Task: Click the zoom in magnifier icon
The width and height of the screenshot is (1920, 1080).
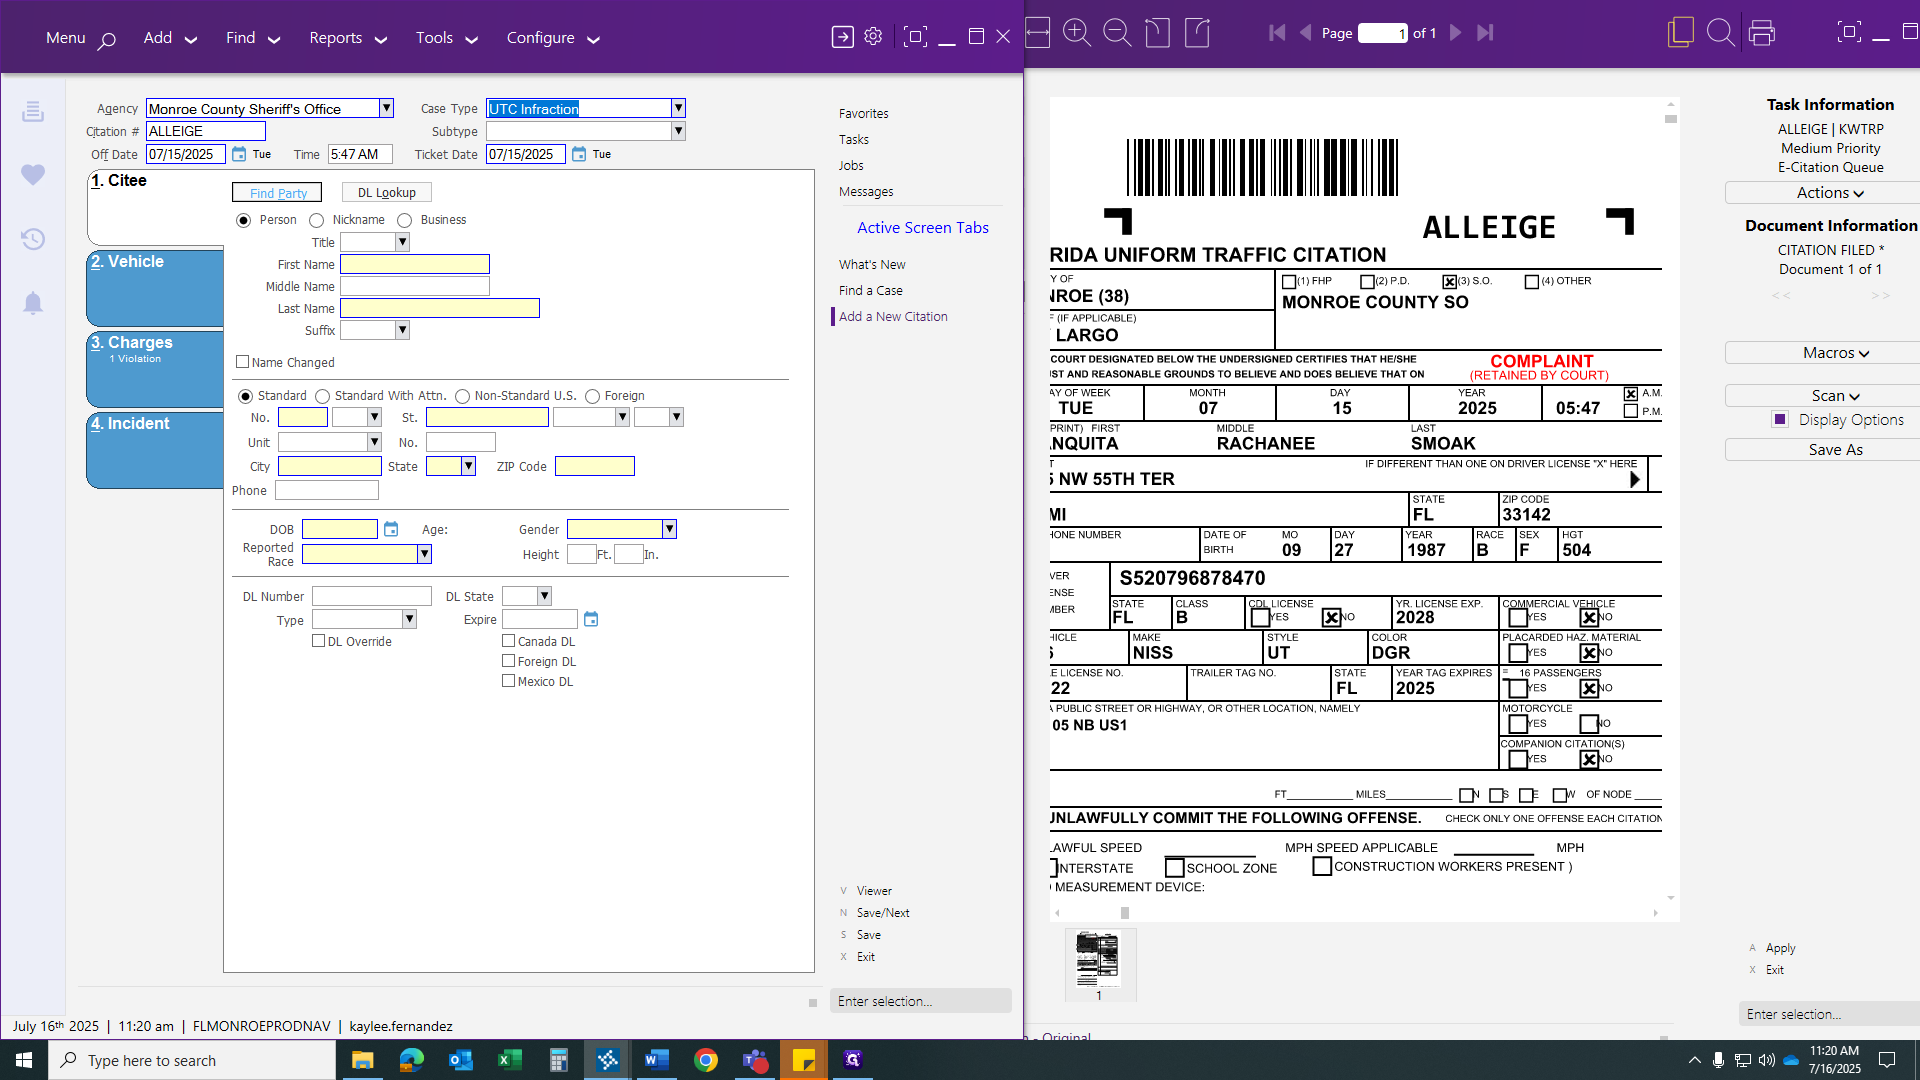Action: pos(1076,33)
